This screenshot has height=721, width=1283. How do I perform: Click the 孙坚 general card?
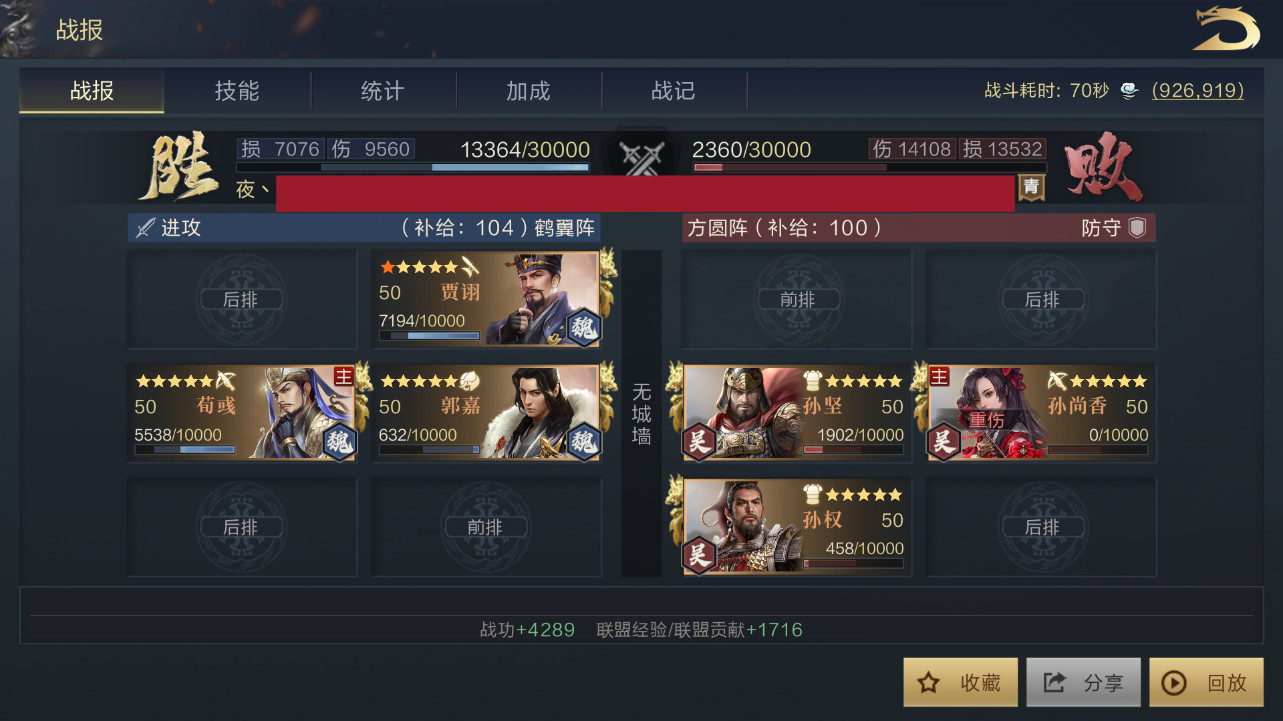796,412
